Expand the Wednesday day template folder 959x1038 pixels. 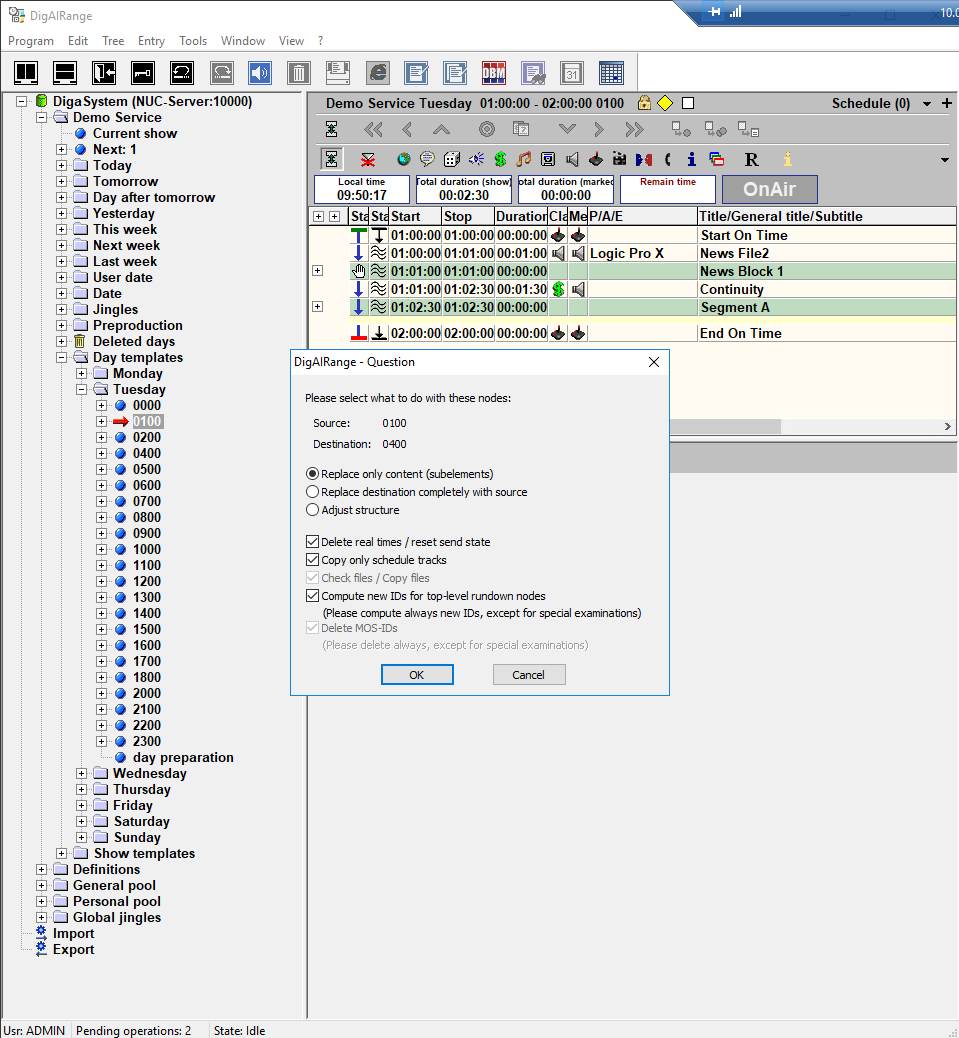82,773
